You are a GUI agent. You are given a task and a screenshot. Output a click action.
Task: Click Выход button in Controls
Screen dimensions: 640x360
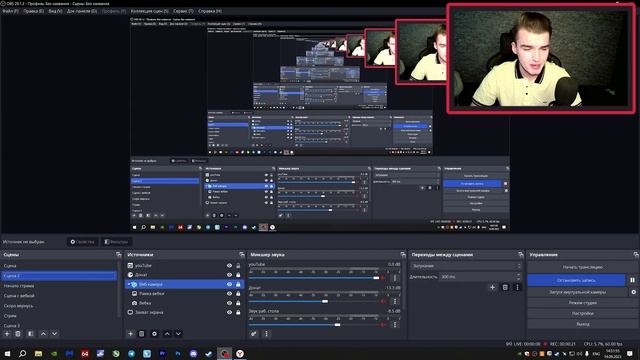582,324
